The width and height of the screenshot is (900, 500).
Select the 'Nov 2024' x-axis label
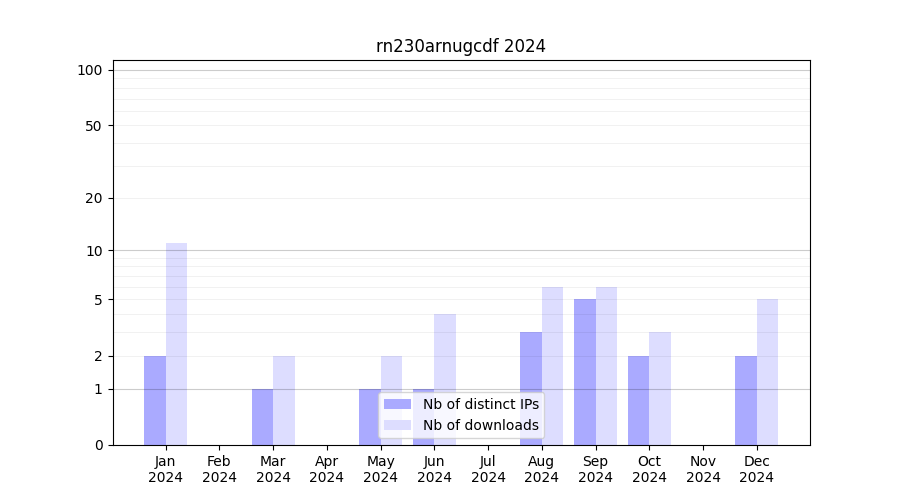click(x=703, y=469)
